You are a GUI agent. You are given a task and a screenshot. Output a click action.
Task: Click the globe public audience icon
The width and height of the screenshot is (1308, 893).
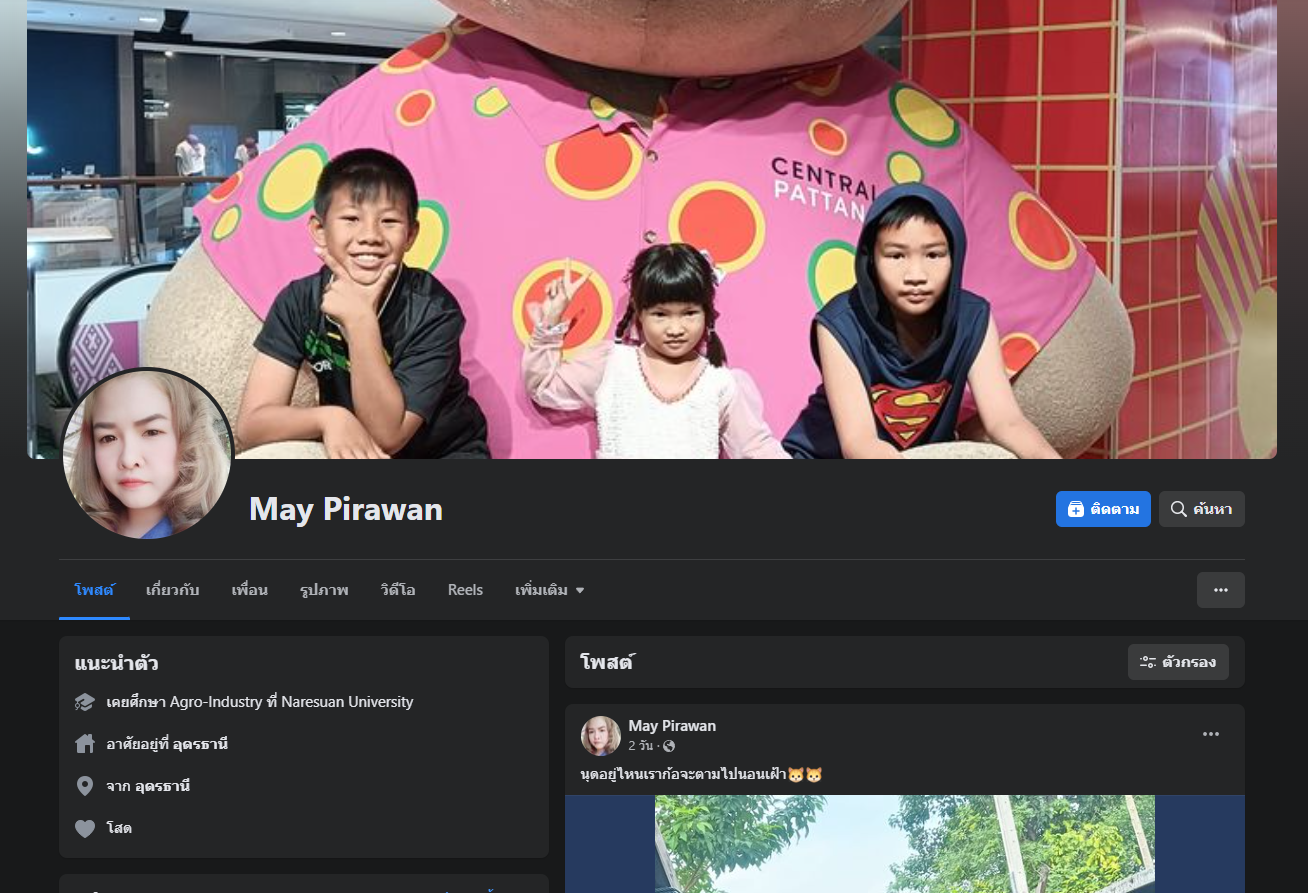(669, 746)
